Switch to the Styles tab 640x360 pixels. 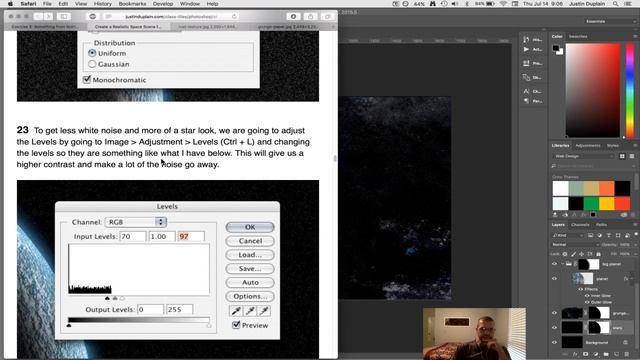coord(613,146)
